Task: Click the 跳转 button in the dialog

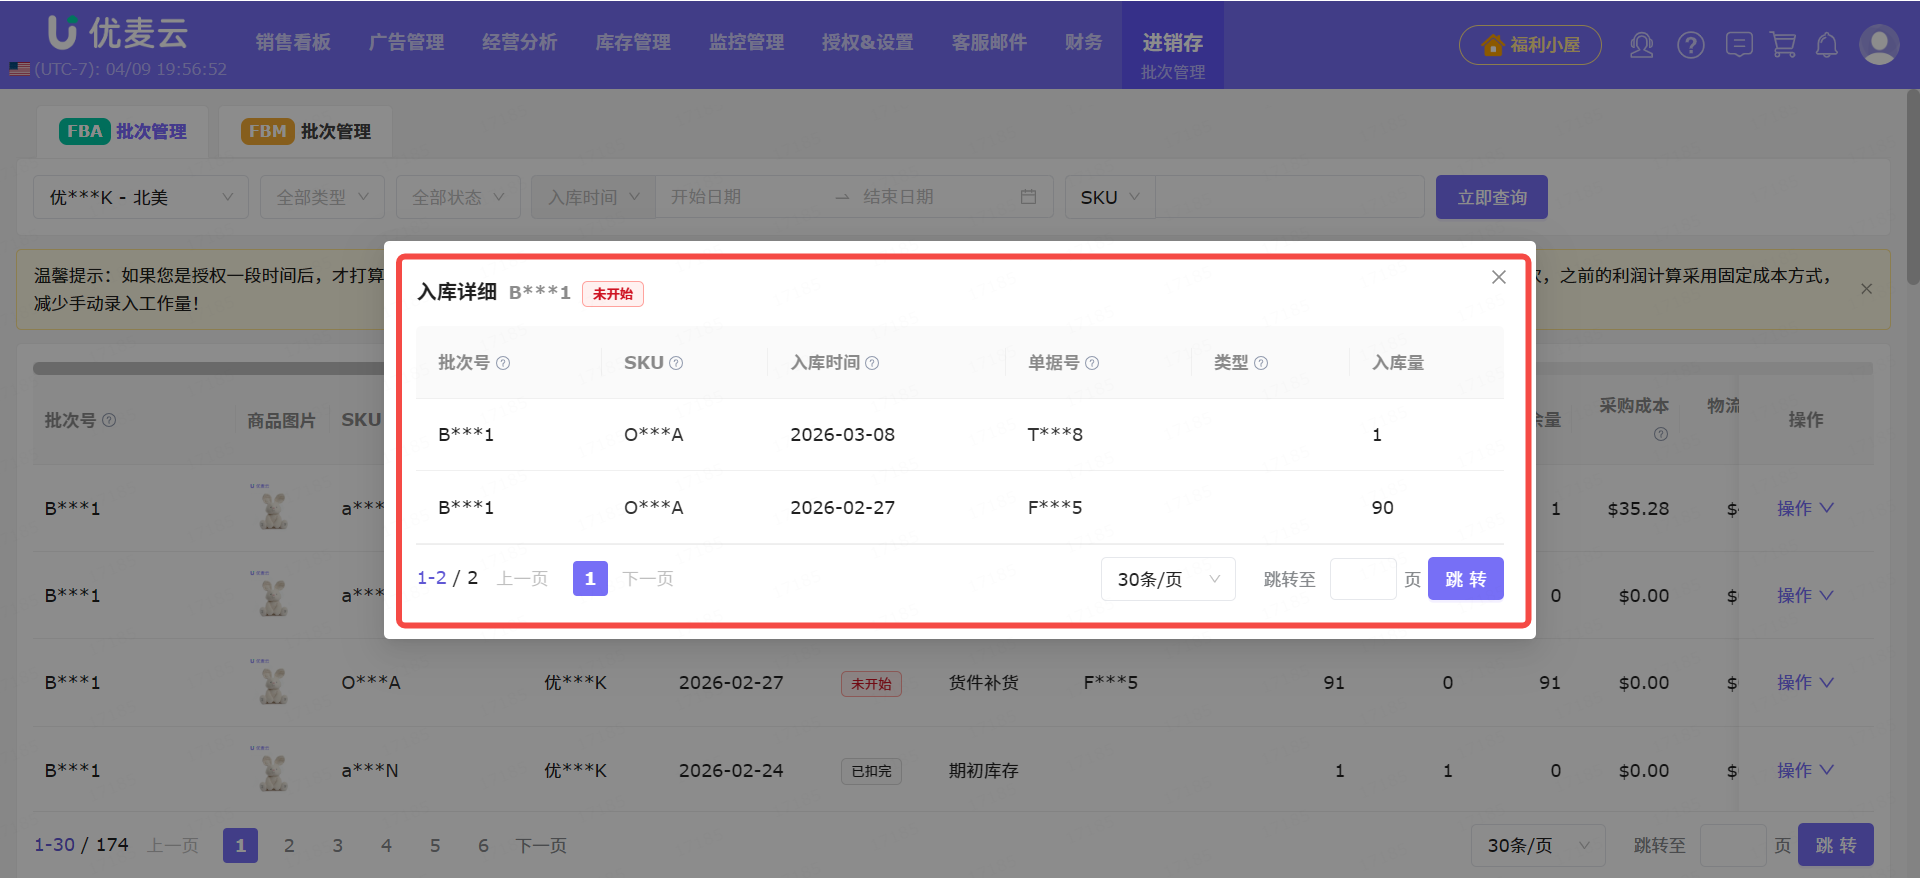Action: [1465, 579]
